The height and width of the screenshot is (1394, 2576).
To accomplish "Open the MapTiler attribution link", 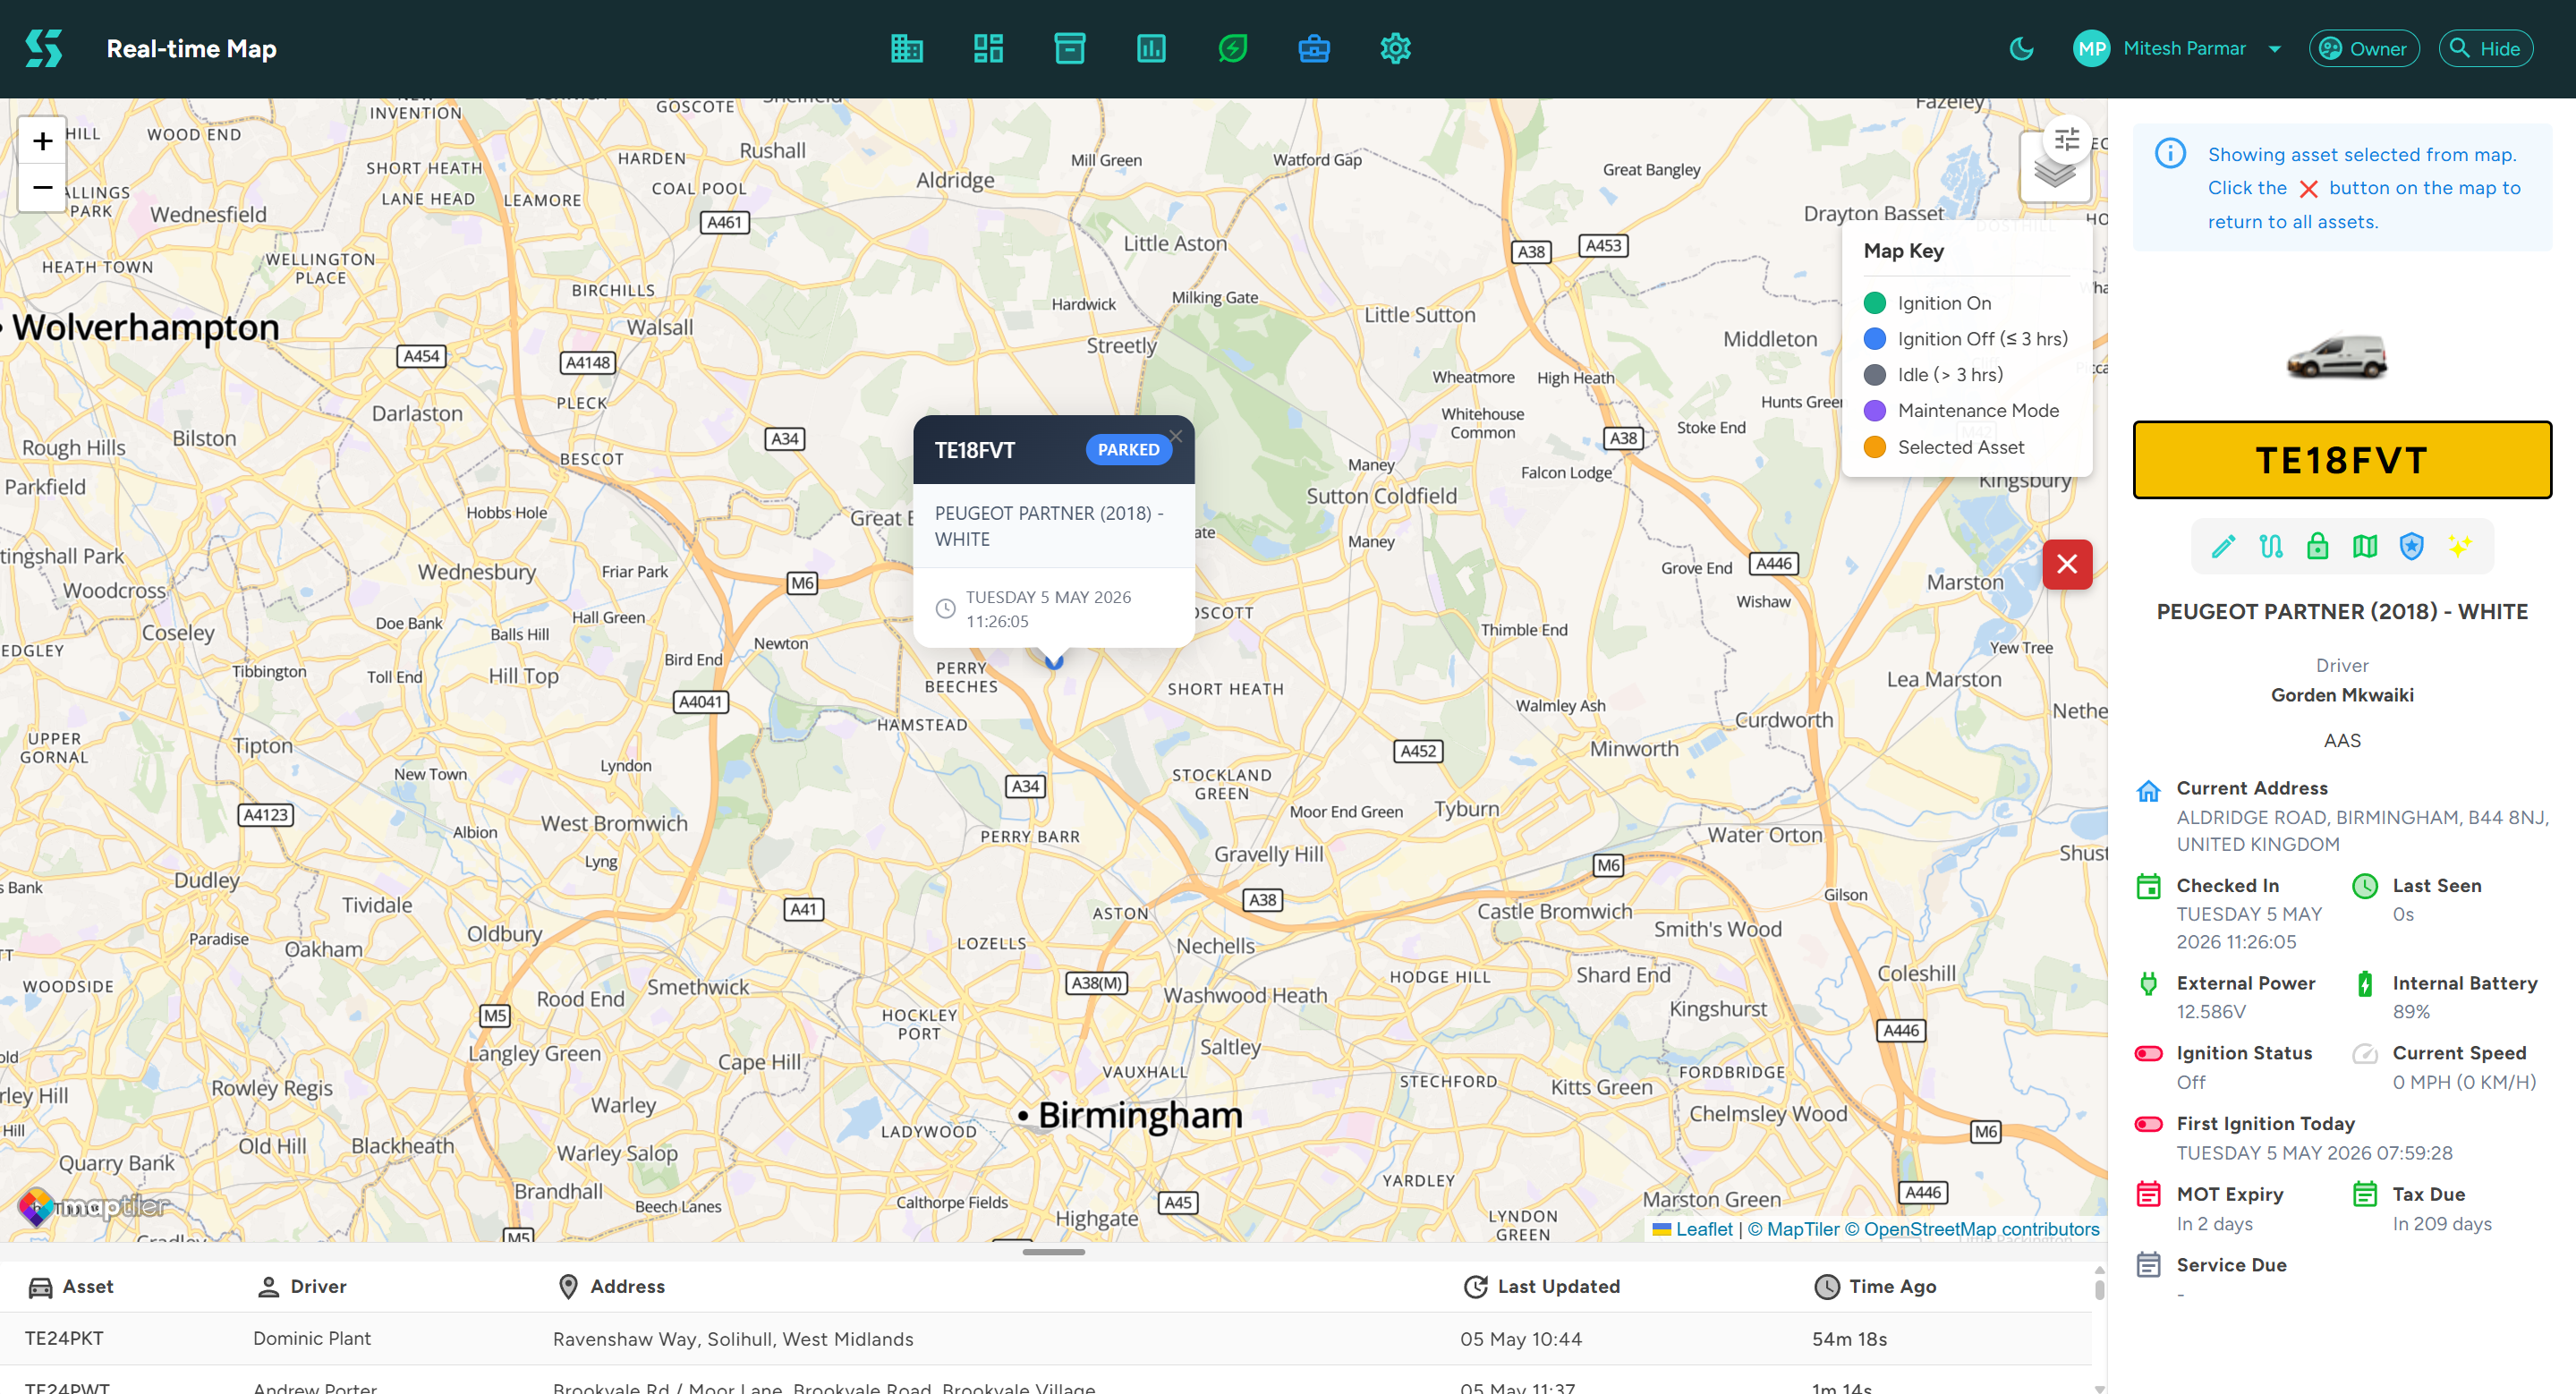I will [x=1793, y=1229].
